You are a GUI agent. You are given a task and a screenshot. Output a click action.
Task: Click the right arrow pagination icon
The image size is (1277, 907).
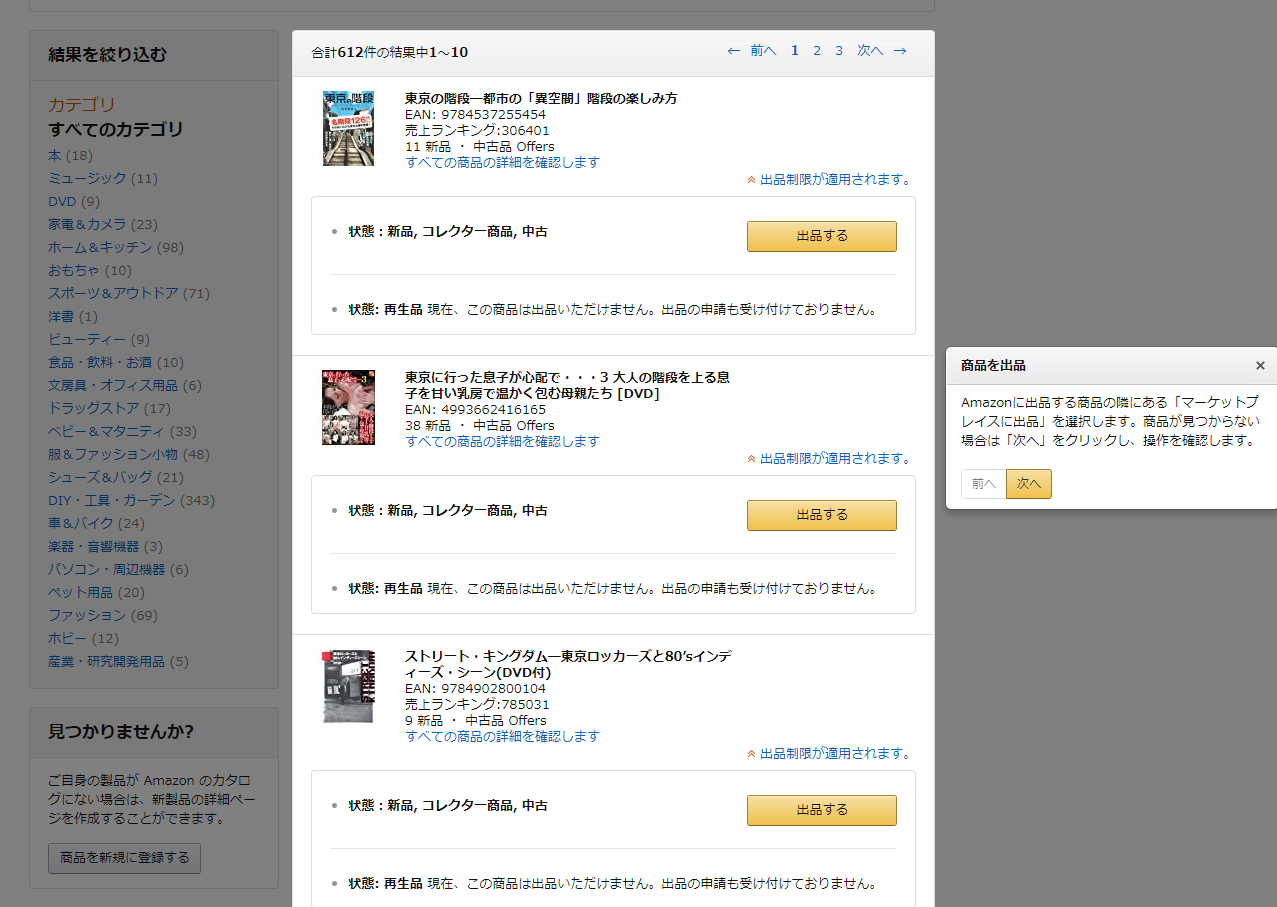click(x=899, y=50)
